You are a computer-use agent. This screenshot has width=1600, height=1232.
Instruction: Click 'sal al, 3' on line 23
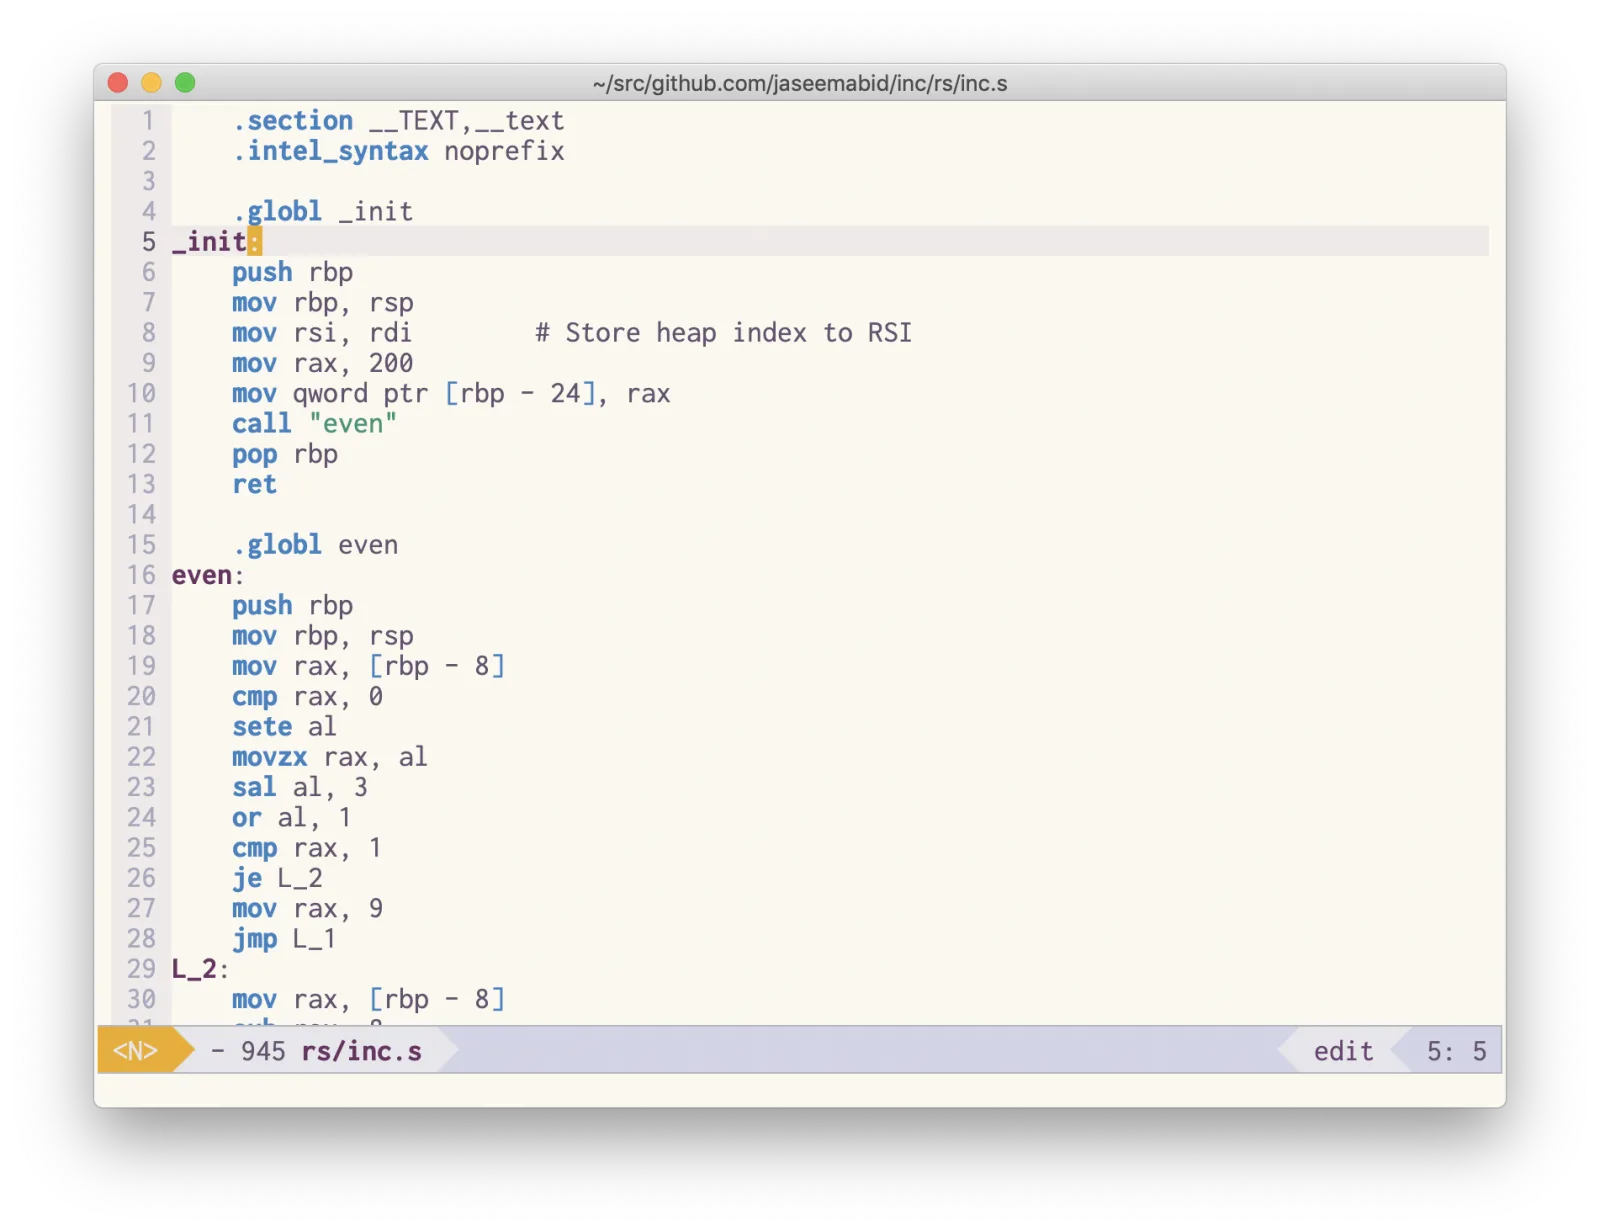click(x=300, y=788)
